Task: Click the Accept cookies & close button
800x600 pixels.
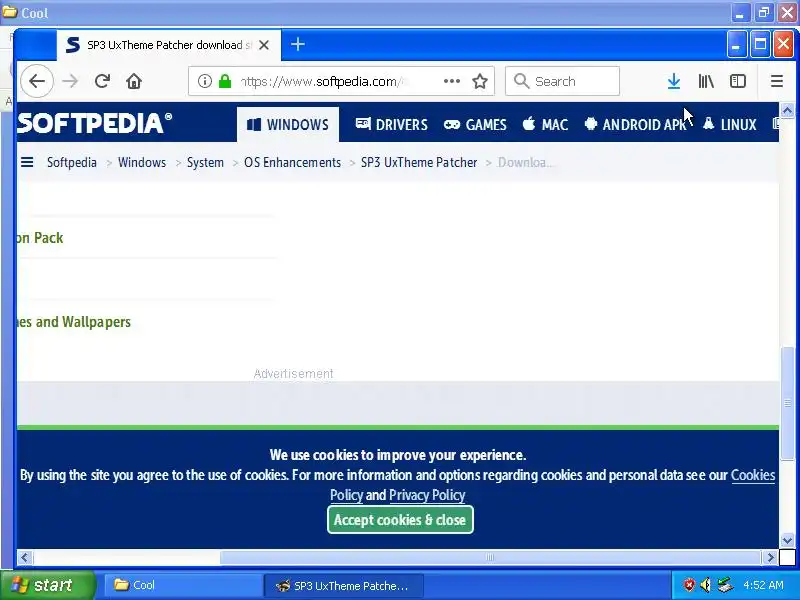Action: (400, 520)
